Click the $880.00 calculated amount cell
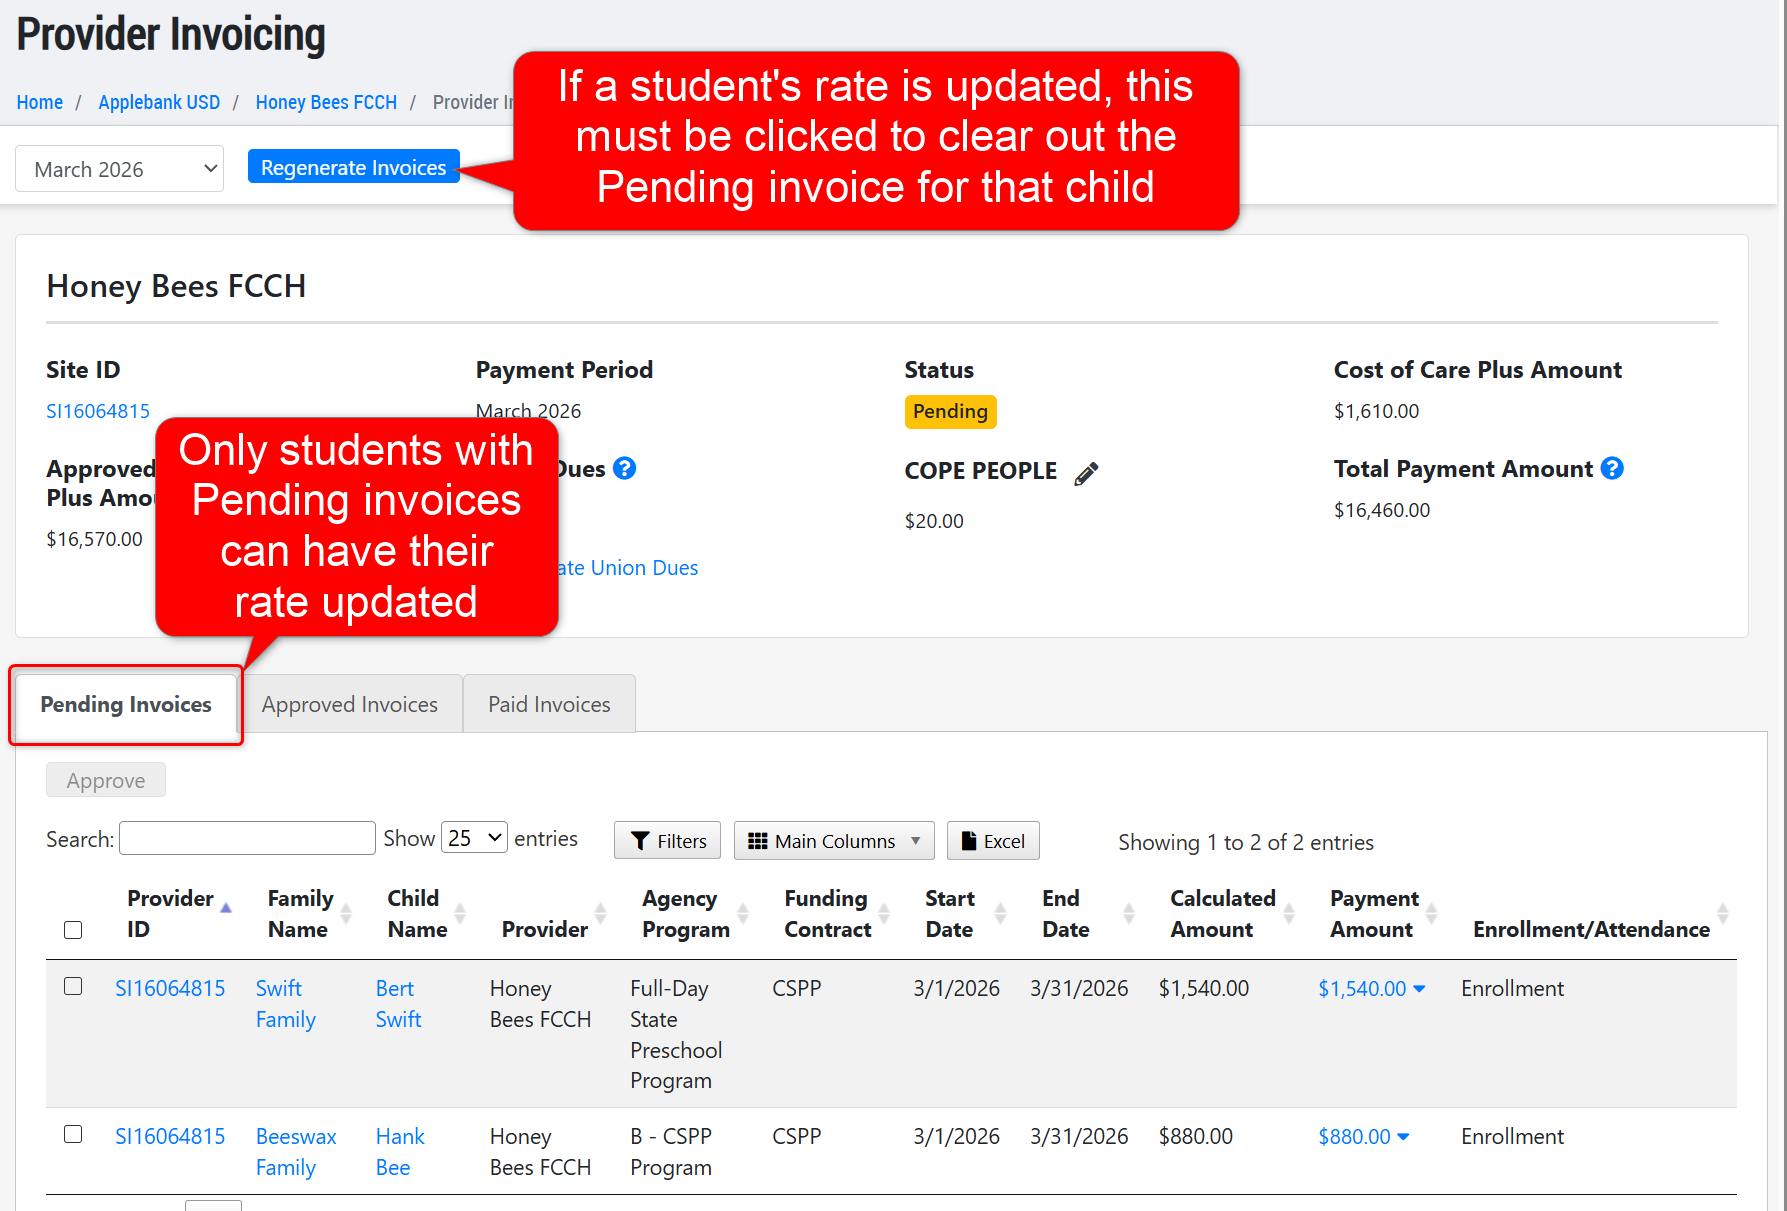 (1196, 1137)
